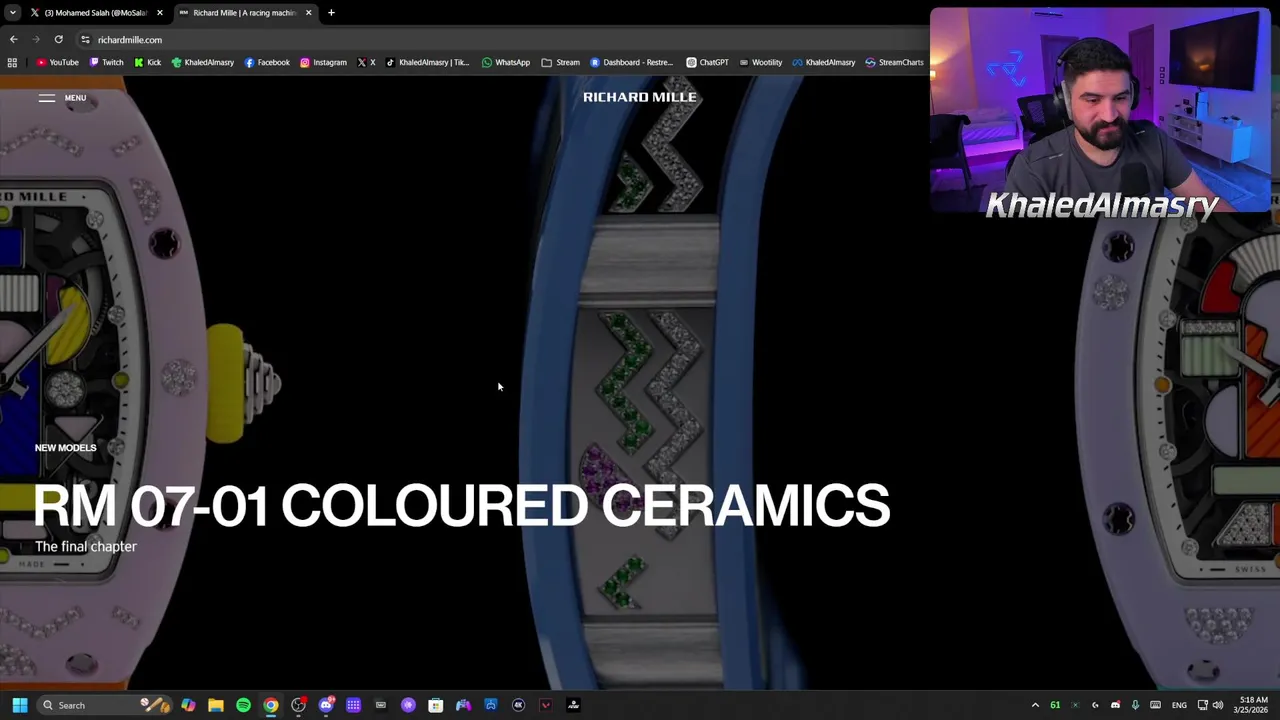Screen dimensions: 1280x720
Task: Open the touch keyboard tray icon
Action: click(x=1155, y=705)
